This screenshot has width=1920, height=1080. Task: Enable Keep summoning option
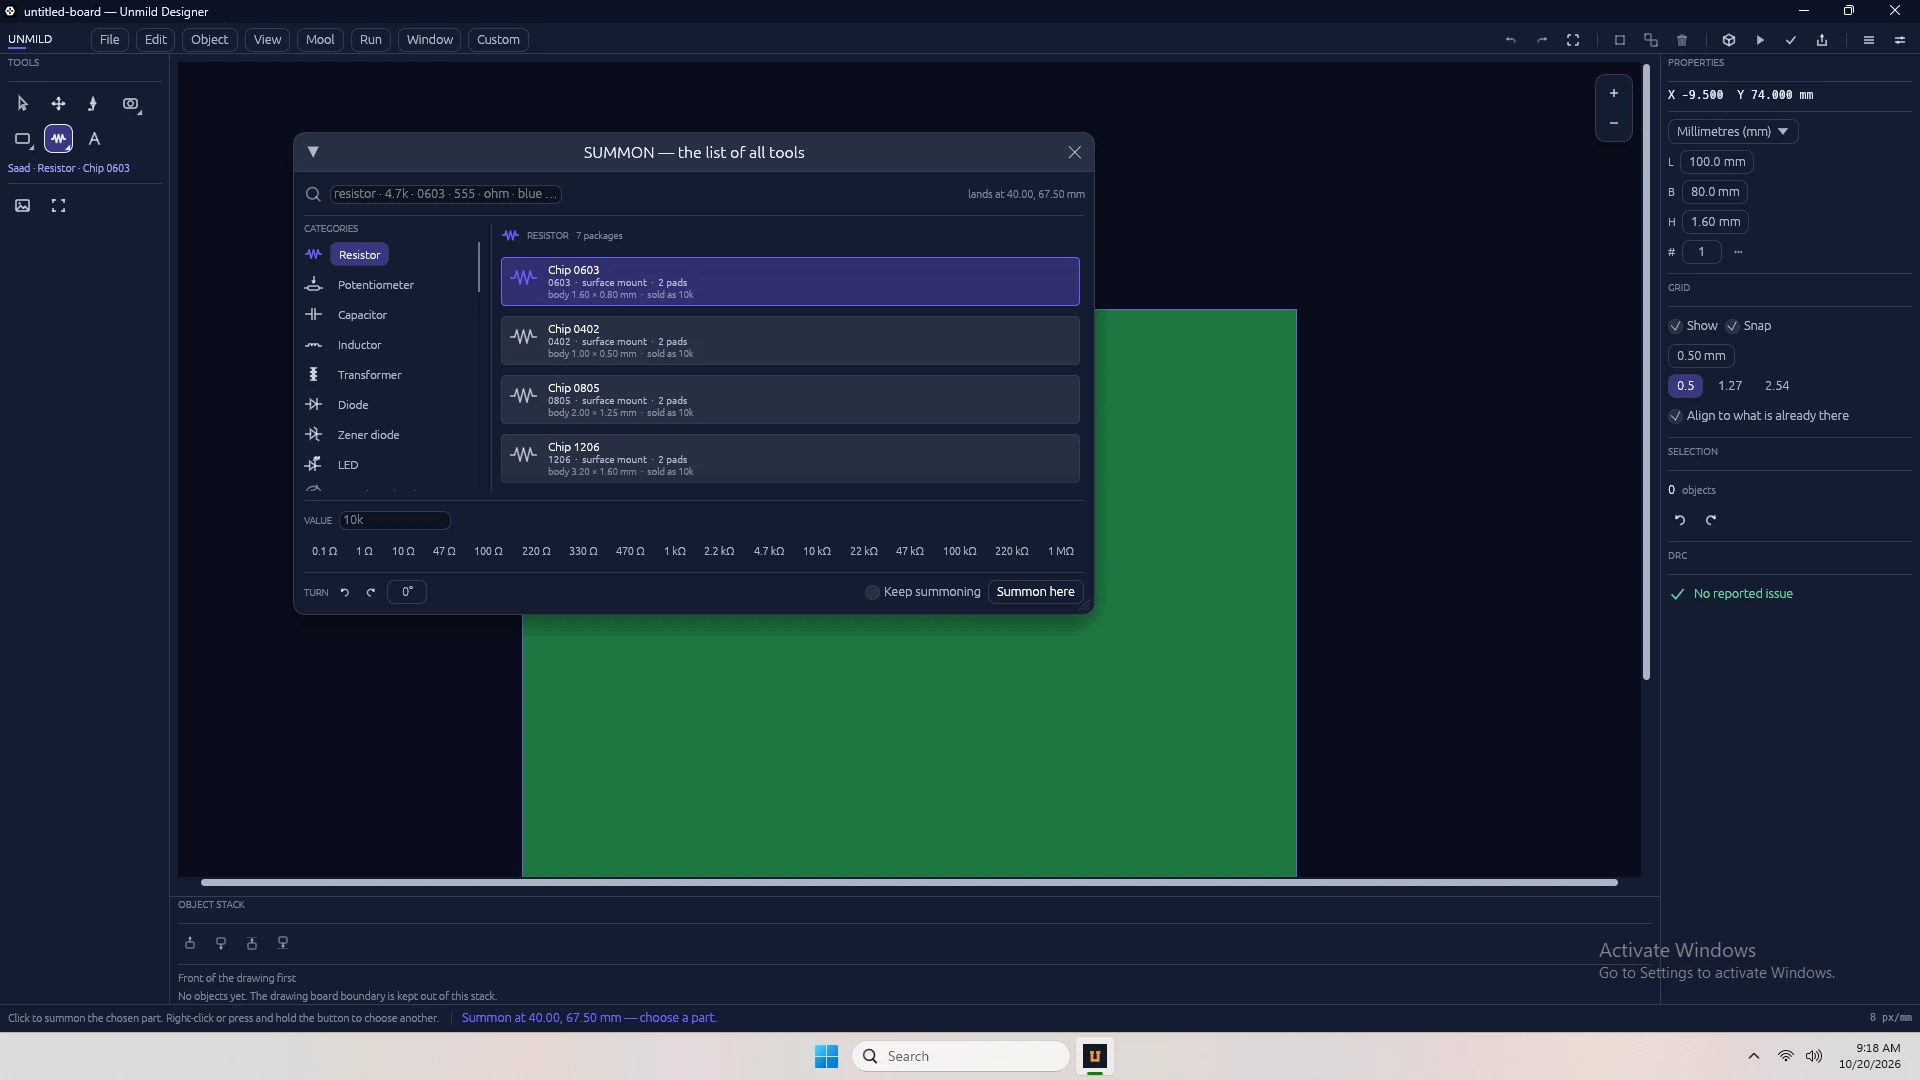pyautogui.click(x=872, y=592)
